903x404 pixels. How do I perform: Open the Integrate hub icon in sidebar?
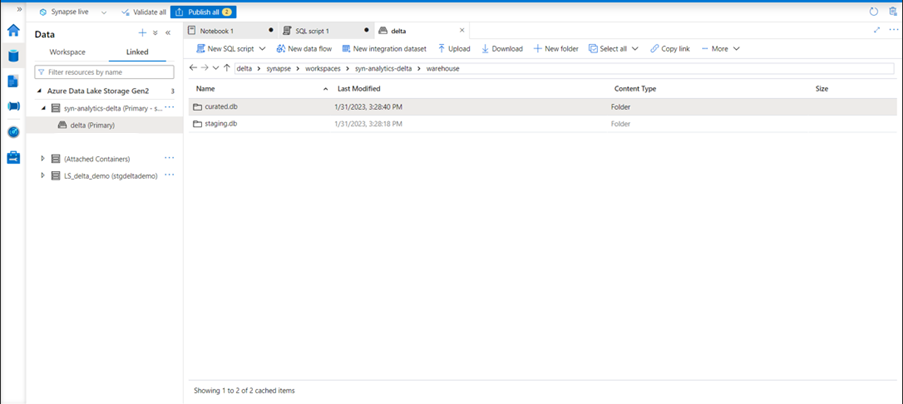pyautogui.click(x=13, y=106)
